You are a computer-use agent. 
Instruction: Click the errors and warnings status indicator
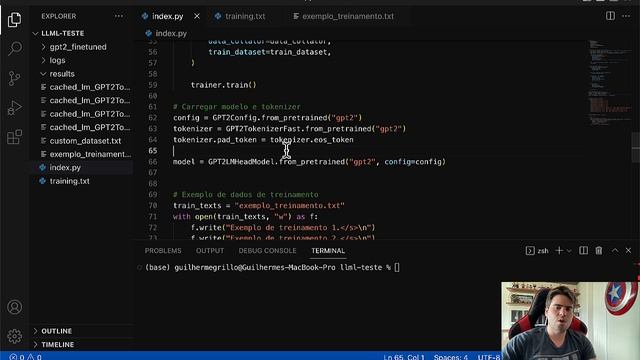25,357
